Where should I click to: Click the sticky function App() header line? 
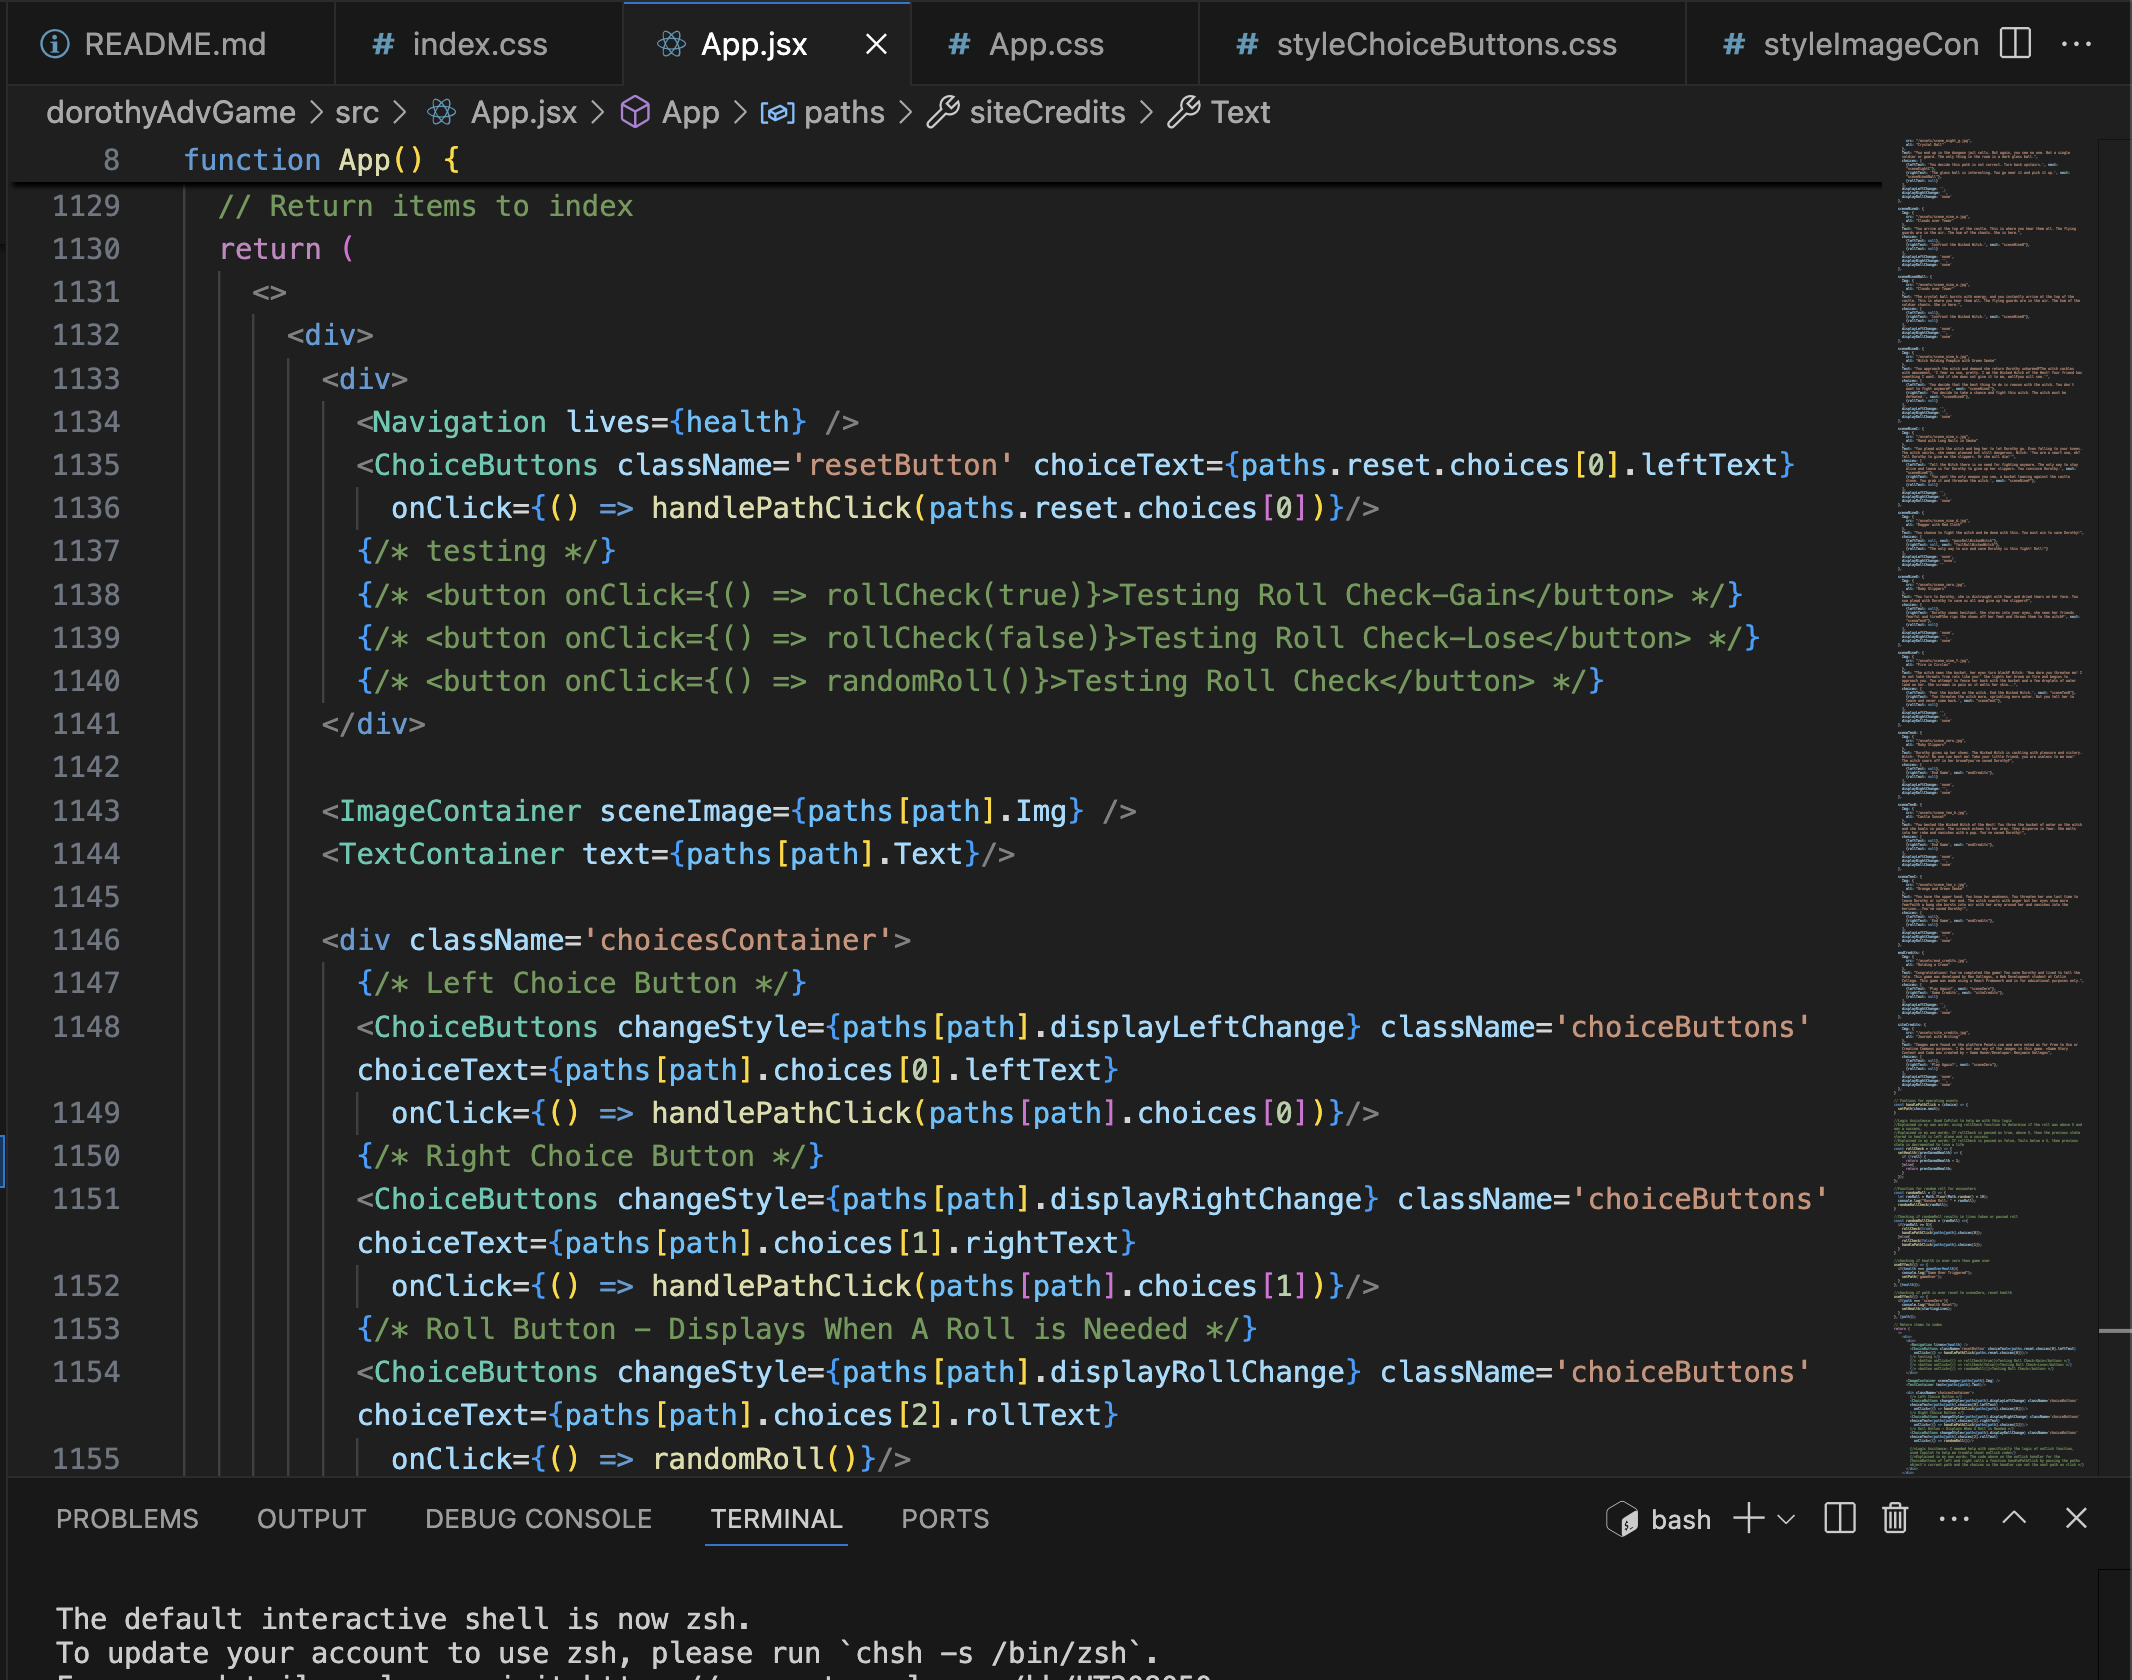tap(320, 160)
